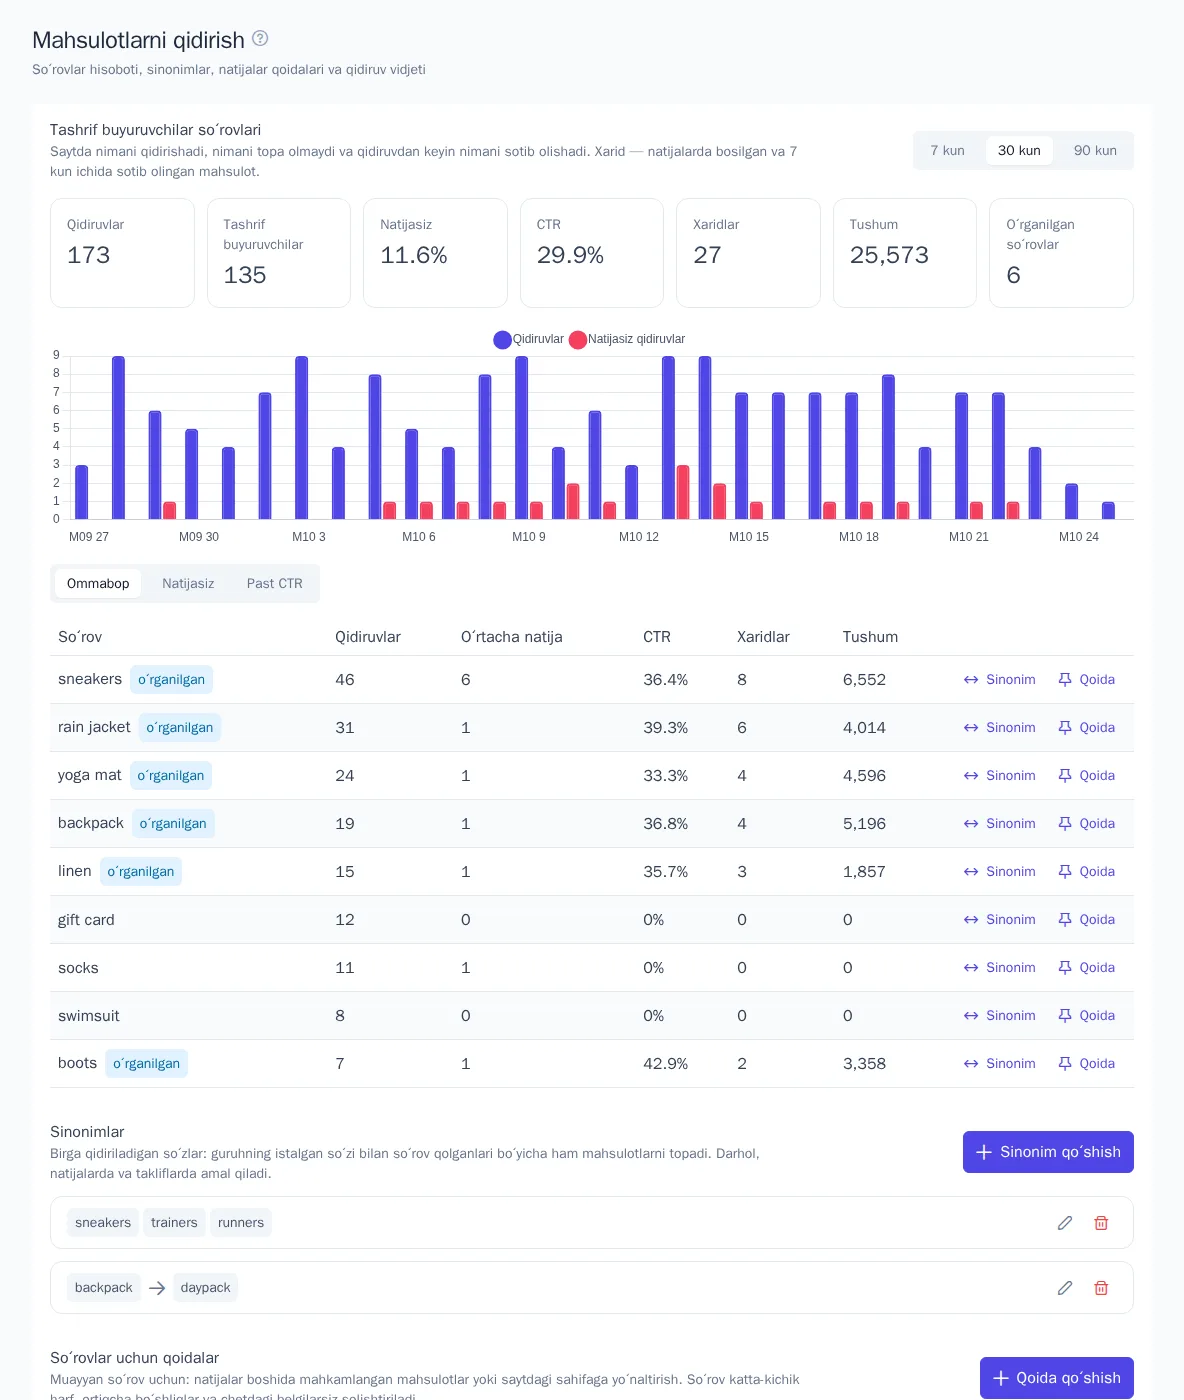Select the 90 kun range
The height and width of the screenshot is (1400, 1184).
(x=1095, y=150)
